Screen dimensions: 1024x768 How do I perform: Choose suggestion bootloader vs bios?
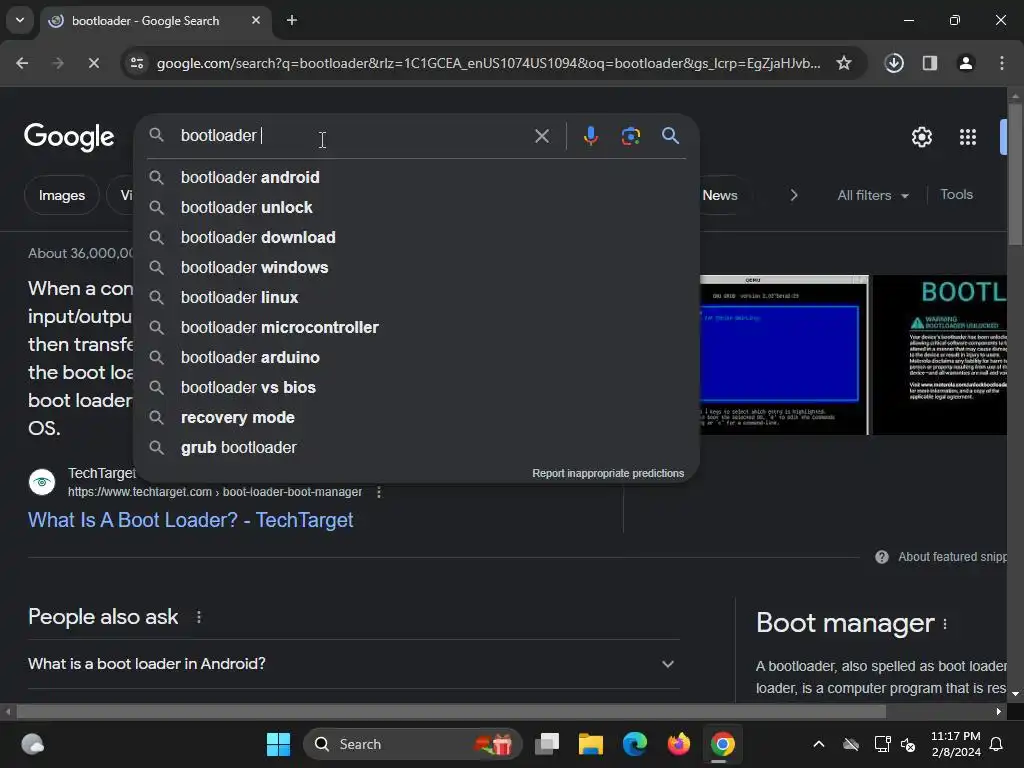(x=416, y=387)
